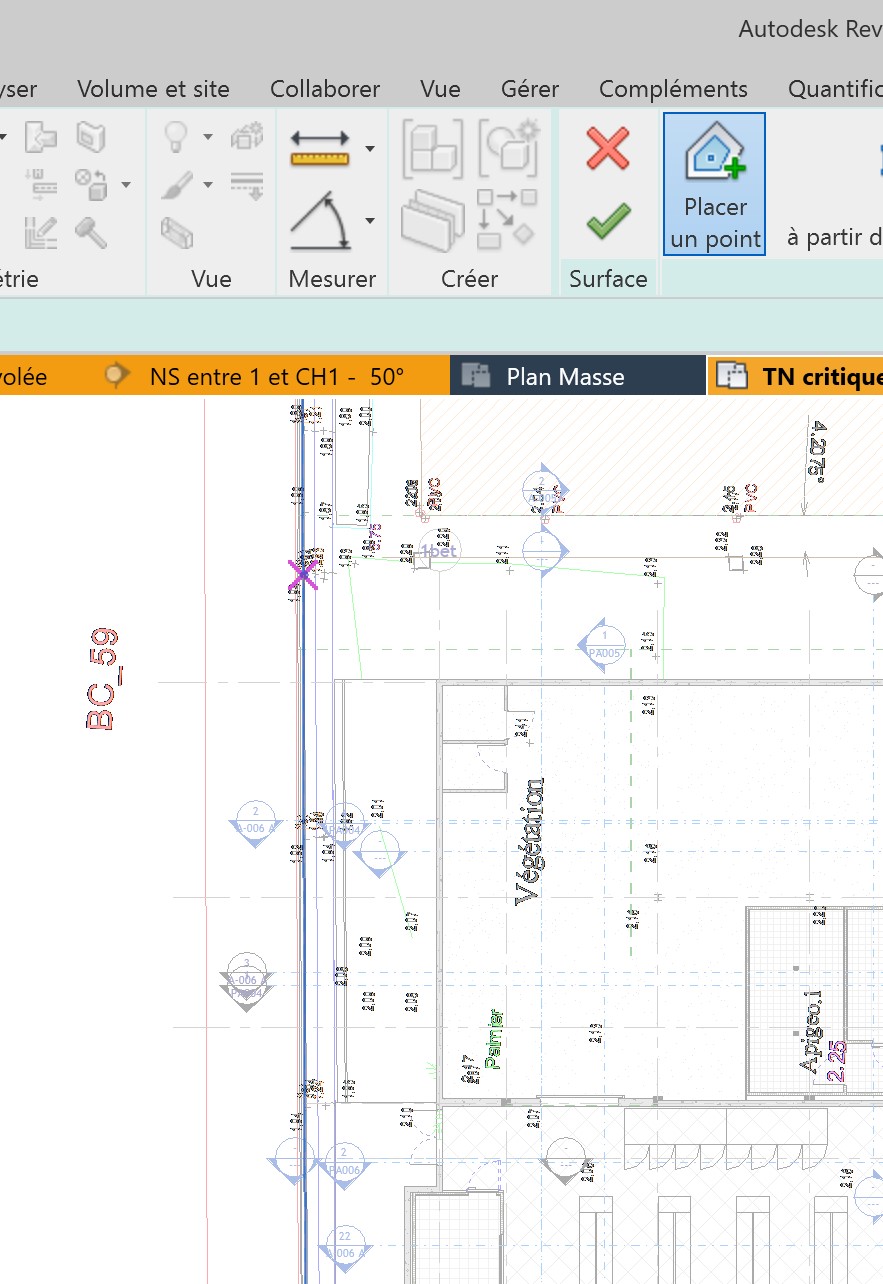883x1284 pixels.
Task: Select the angle measurement tool icon
Action: [x=320, y=221]
